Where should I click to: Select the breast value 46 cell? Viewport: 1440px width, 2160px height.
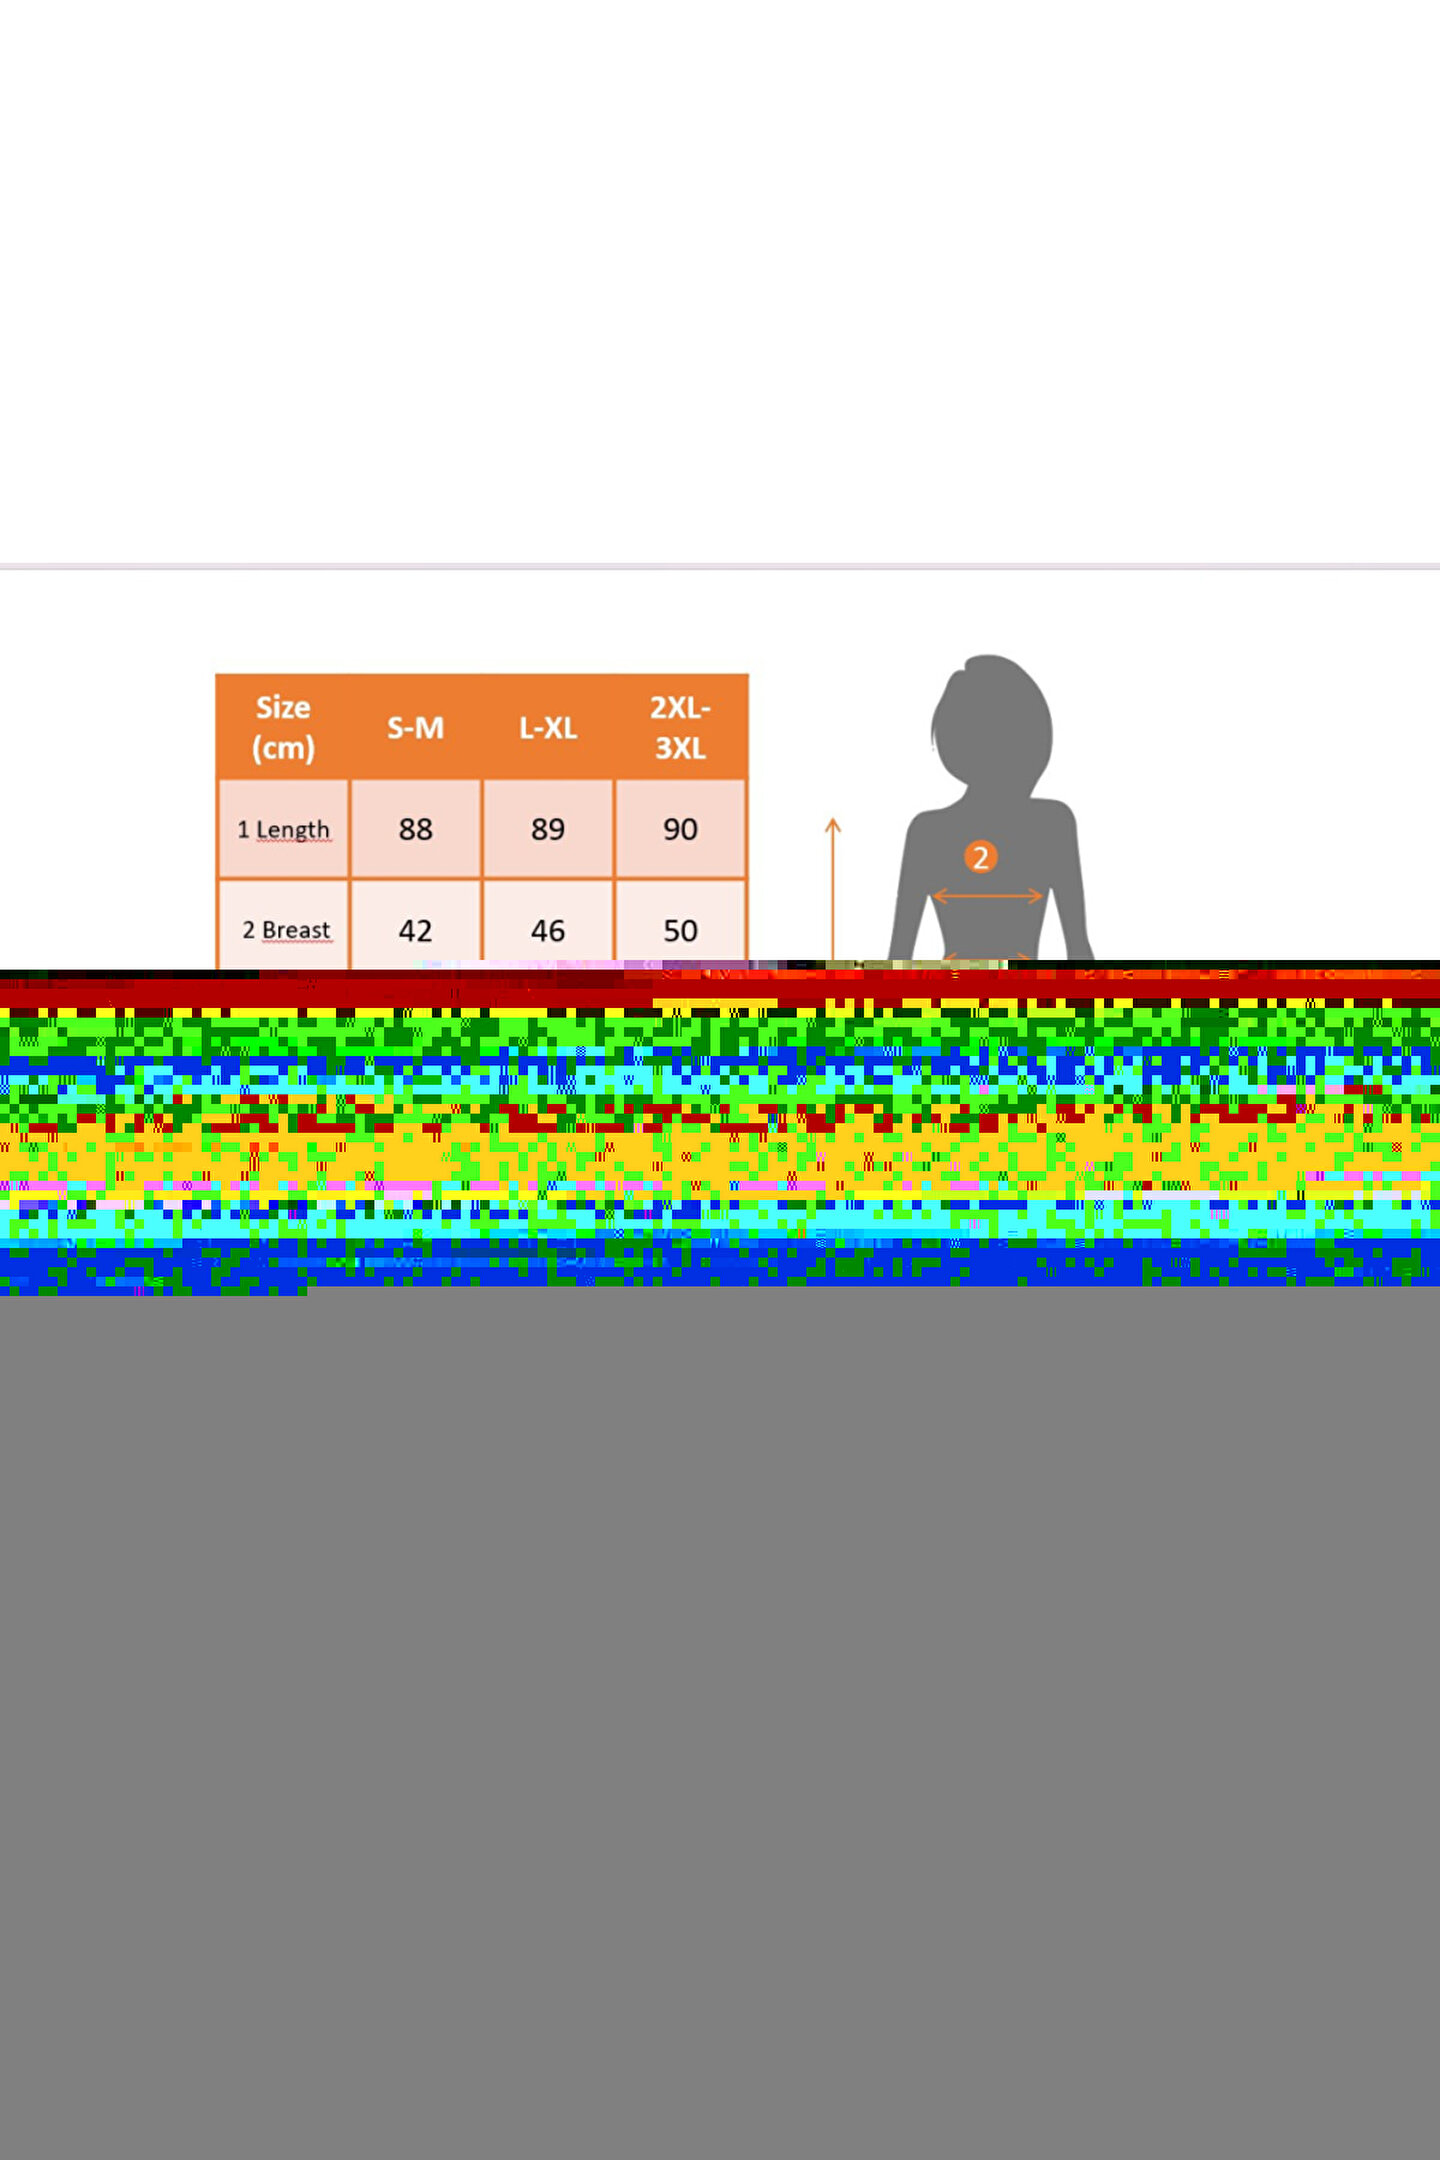[548, 930]
